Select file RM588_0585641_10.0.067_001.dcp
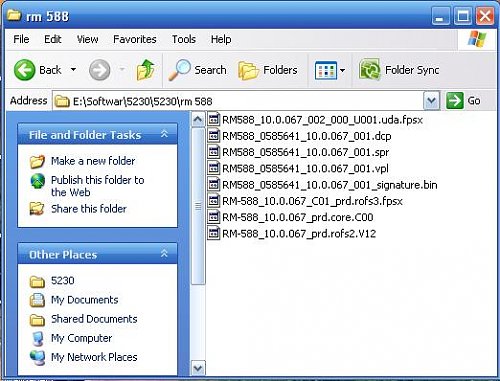This screenshot has width=500, height=381. (x=307, y=136)
